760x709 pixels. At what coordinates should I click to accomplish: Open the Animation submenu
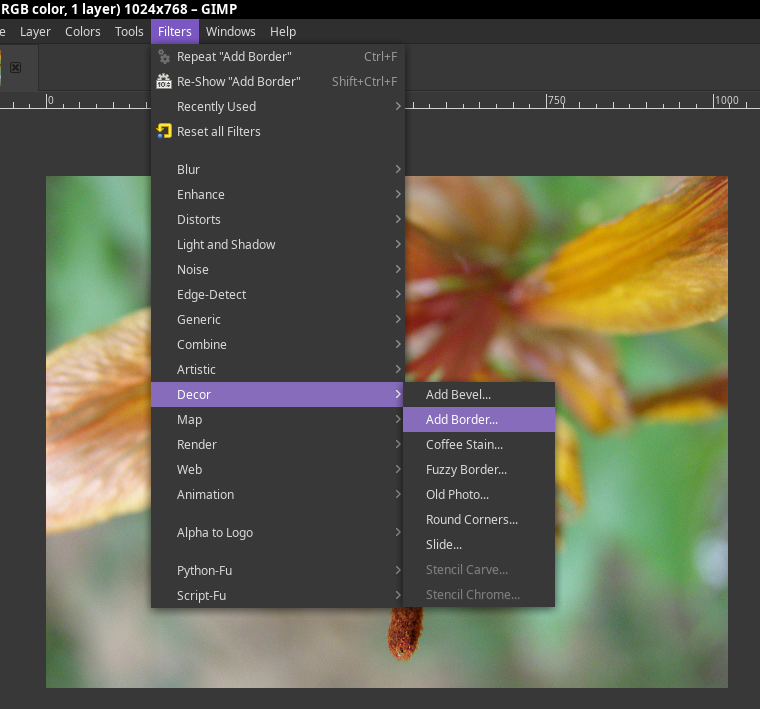[x=278, y=494]
